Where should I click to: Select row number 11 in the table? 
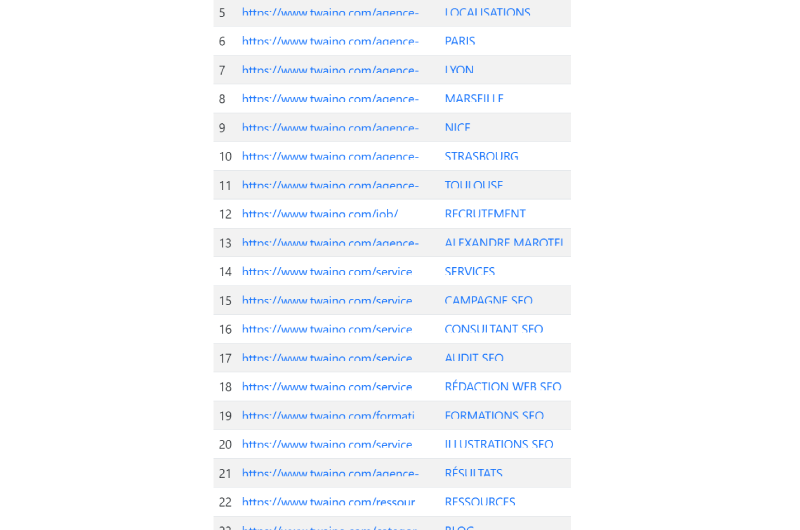(226, 186)
